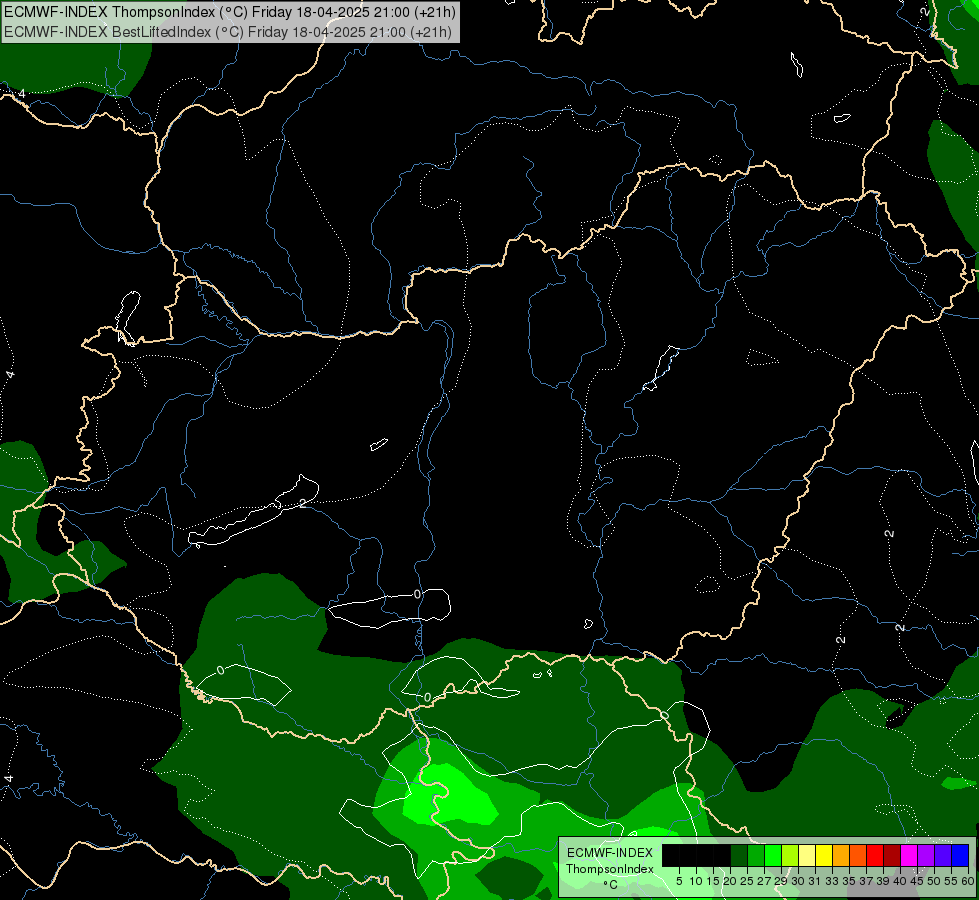Image resolution: width=979 pixels, height=900 pixels.
Task: Click the blue 55-60 legend swatch
Action: pos(960,855)
